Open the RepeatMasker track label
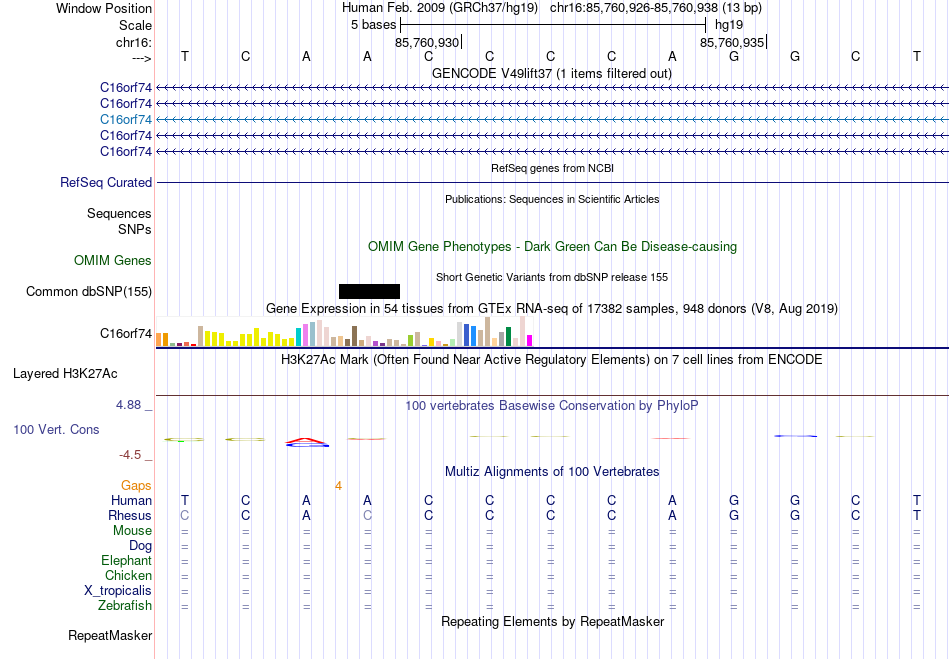Image resolution: width=950 pixels, height=659 pixels. tap(110, 636)
